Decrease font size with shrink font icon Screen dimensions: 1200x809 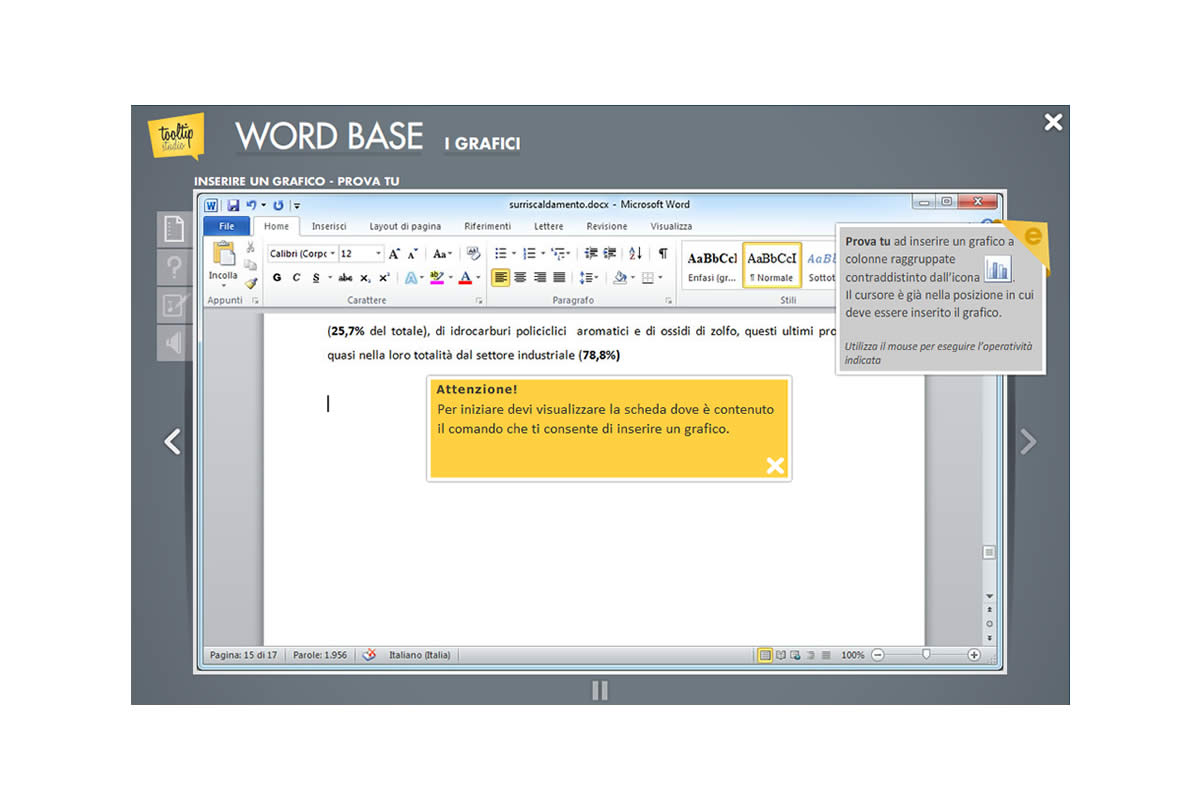click(x=412, y=254)
